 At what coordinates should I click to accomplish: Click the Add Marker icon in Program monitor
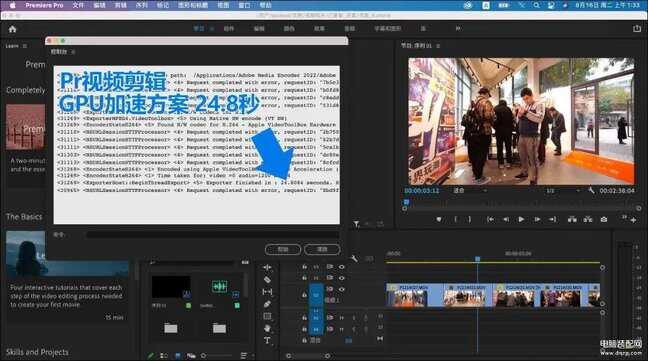439,219
